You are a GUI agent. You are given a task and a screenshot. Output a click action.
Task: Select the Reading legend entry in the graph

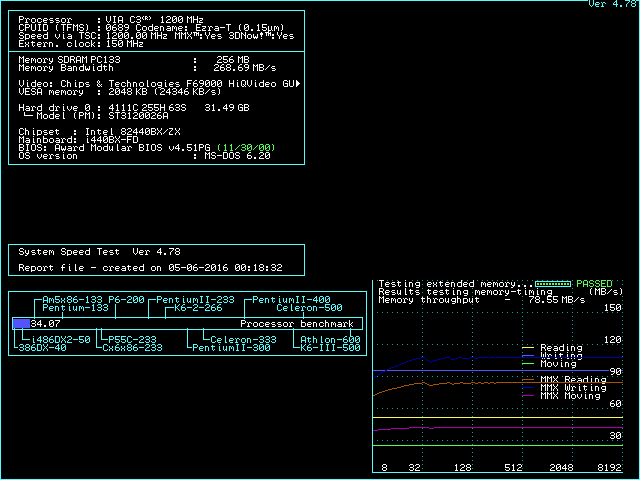[x=560, y=348]
